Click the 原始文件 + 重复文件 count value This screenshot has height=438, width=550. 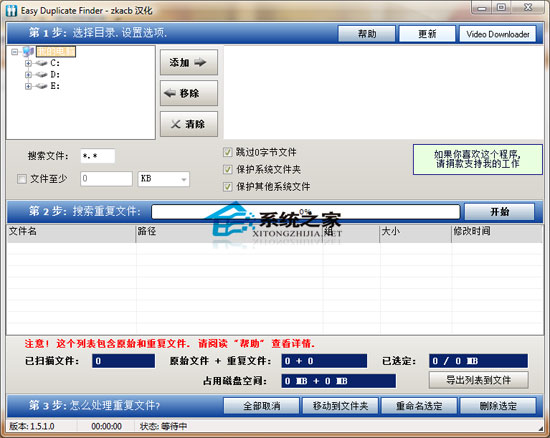coord(324,361)
